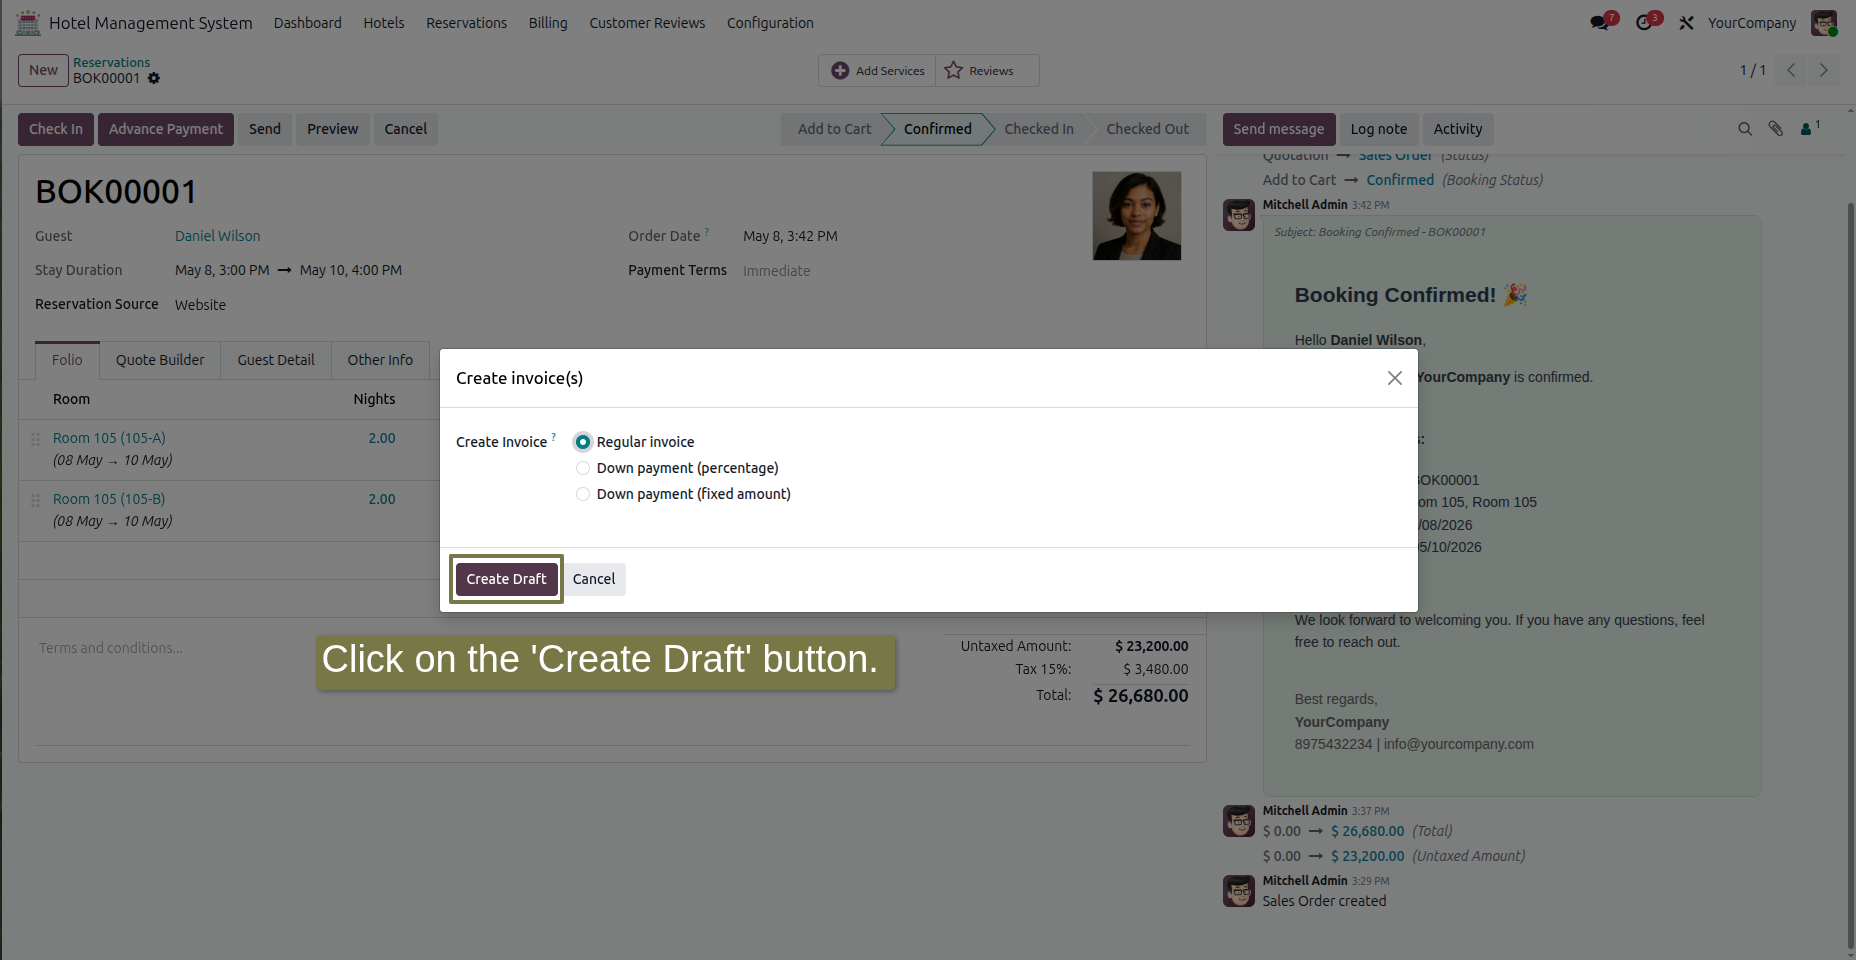This screenshot has width=1856, height=960.
Task: Close the Create invoice(s) dialog
Action: (1394, 378)
